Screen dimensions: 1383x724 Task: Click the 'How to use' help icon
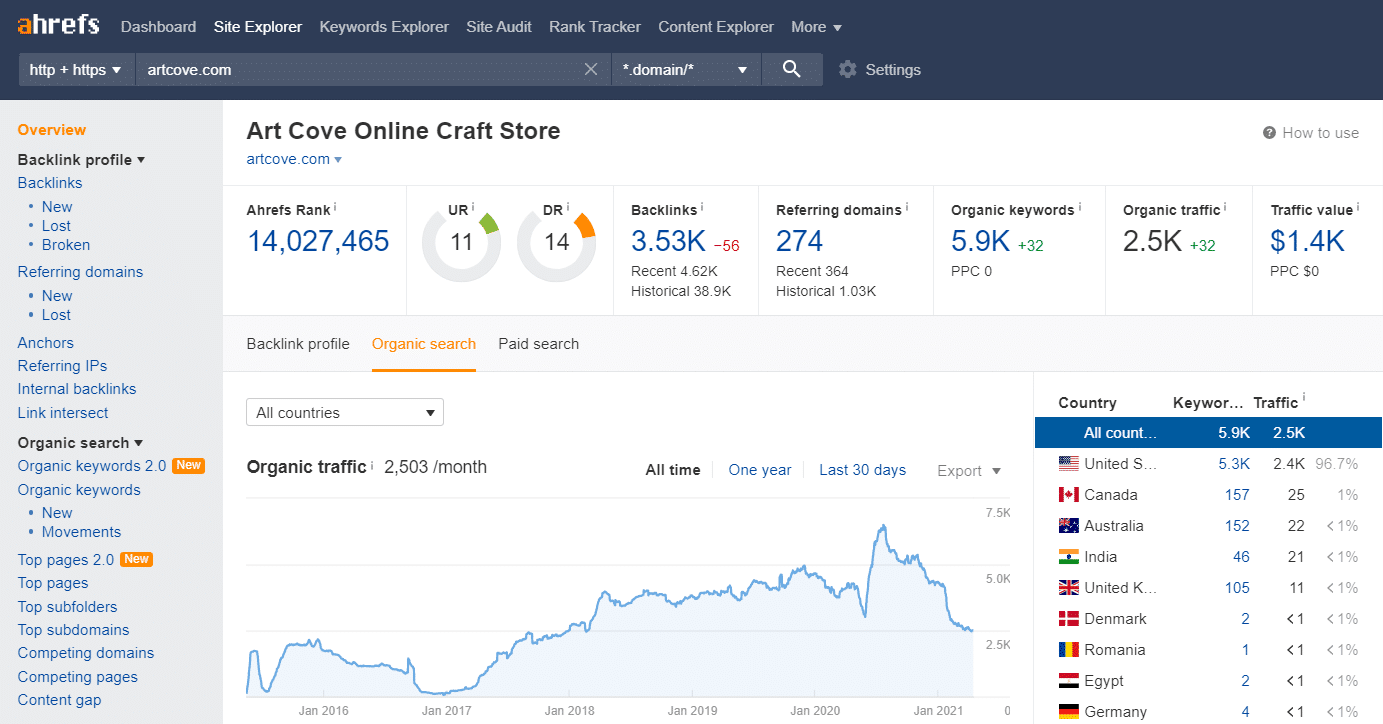1269,132
